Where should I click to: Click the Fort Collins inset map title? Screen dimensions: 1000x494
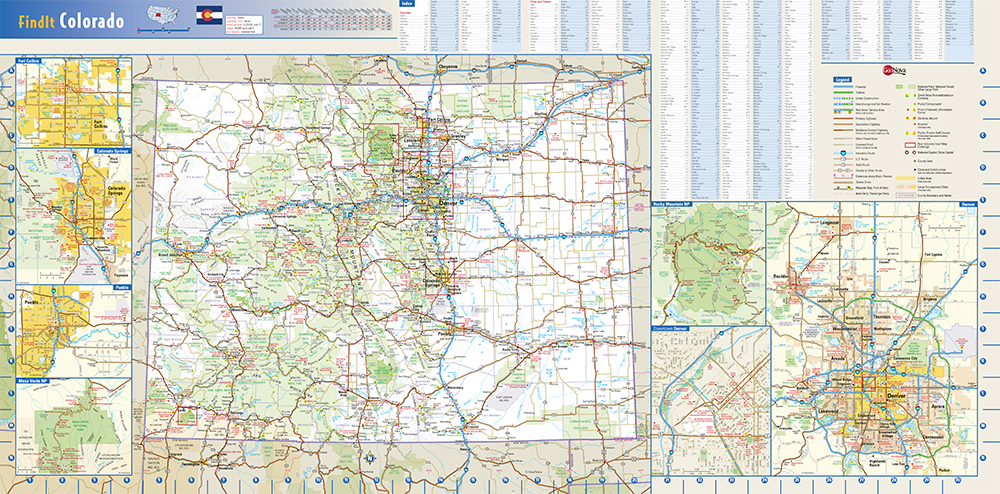(x=29, y=61)
